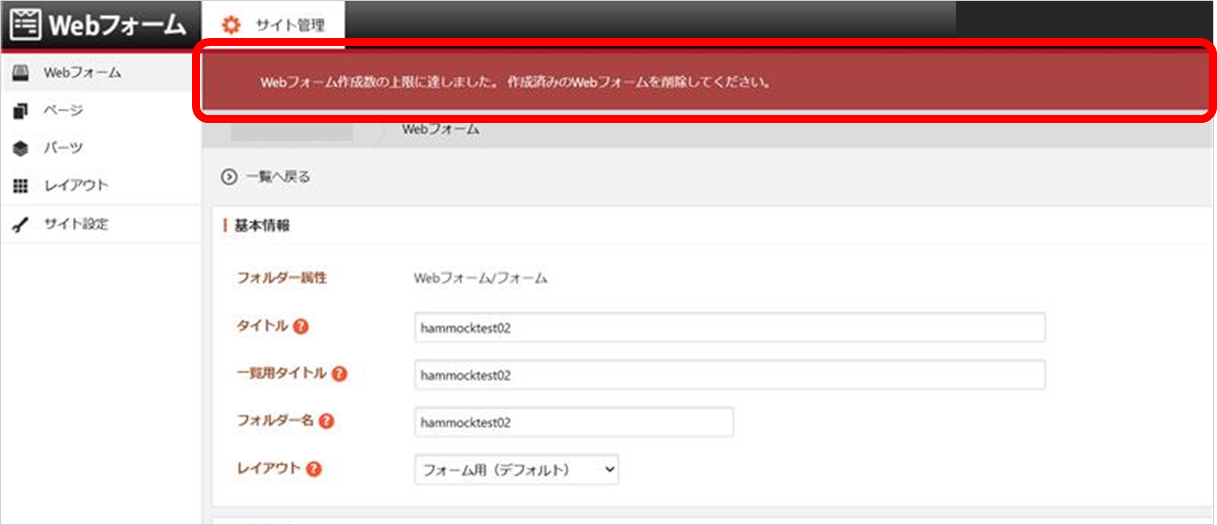Click the フォルダー属性 label
The height and width of the screenshot is (525, 1217).
point(281,278)
